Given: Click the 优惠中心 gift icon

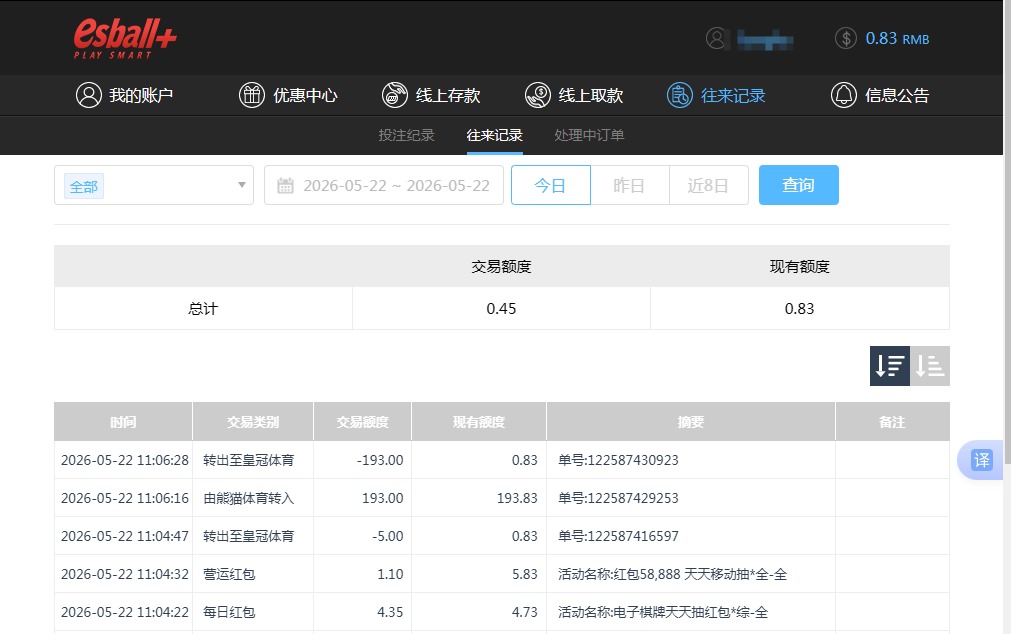Looking at the screenshot, I should pyautogui.click(x=252, y=95).
